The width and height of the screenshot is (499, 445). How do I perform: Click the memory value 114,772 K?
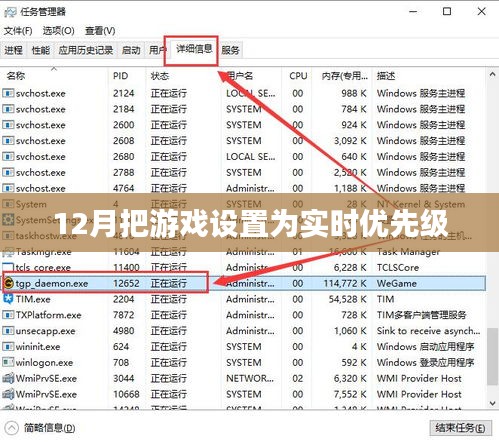coord(345,283)
